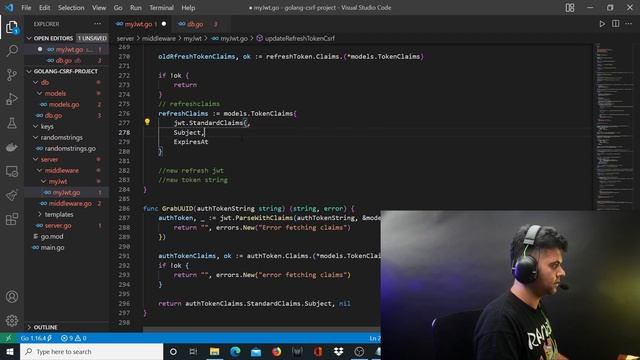
Task: Launch File Explorer from the taskbar
Action: pyautogui.click(x=214, y=351)
